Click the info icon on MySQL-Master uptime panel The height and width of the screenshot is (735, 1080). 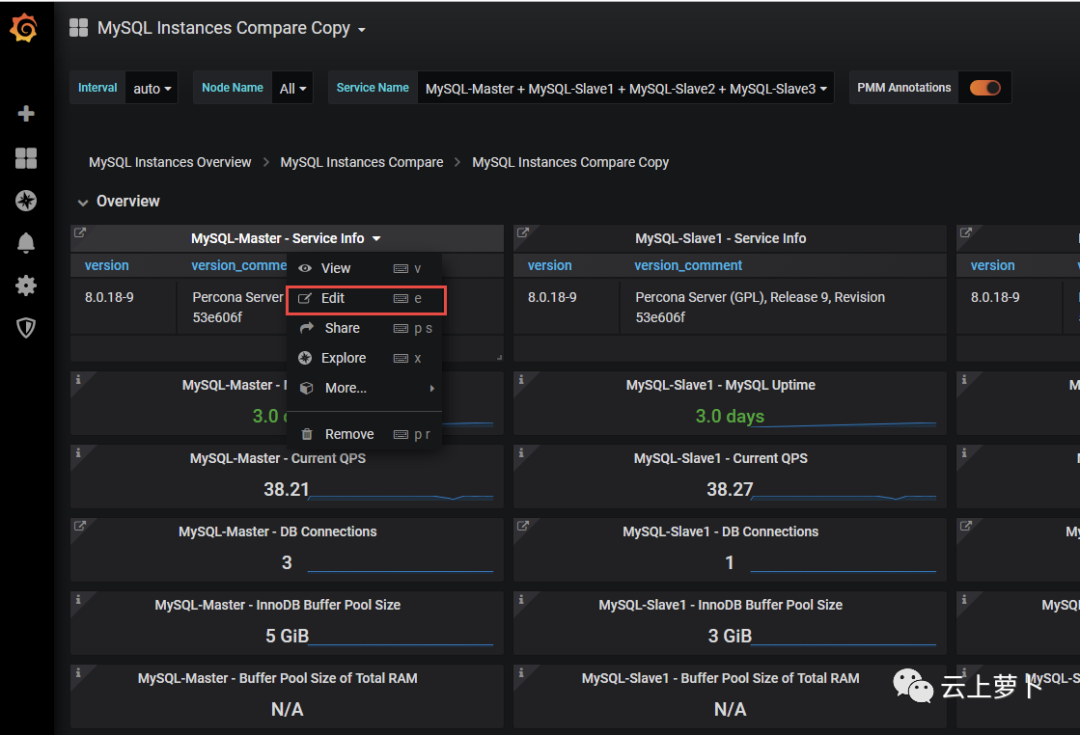click(x=79, y=380)
